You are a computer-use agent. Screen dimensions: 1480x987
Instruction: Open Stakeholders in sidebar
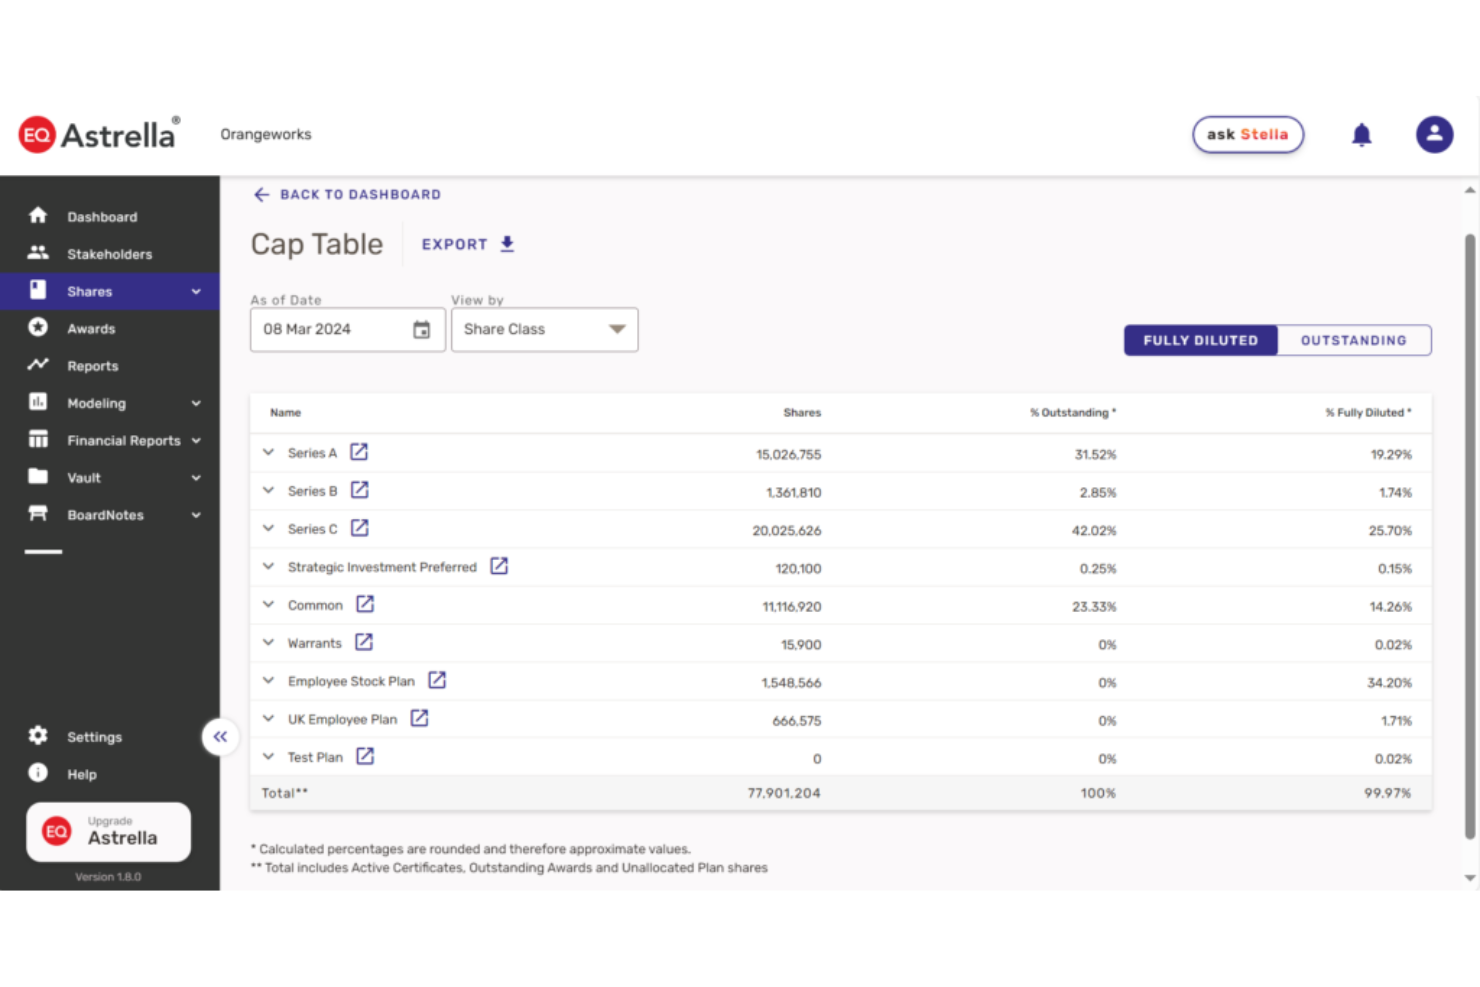110,254
